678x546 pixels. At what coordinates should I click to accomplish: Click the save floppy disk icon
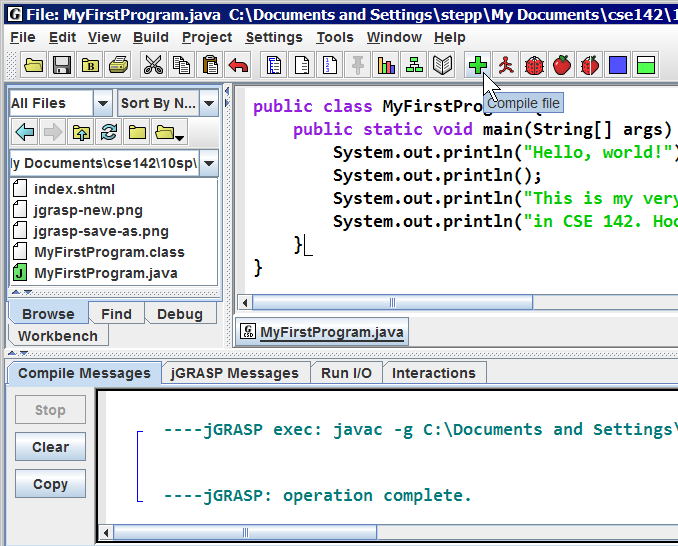point(62,66)
